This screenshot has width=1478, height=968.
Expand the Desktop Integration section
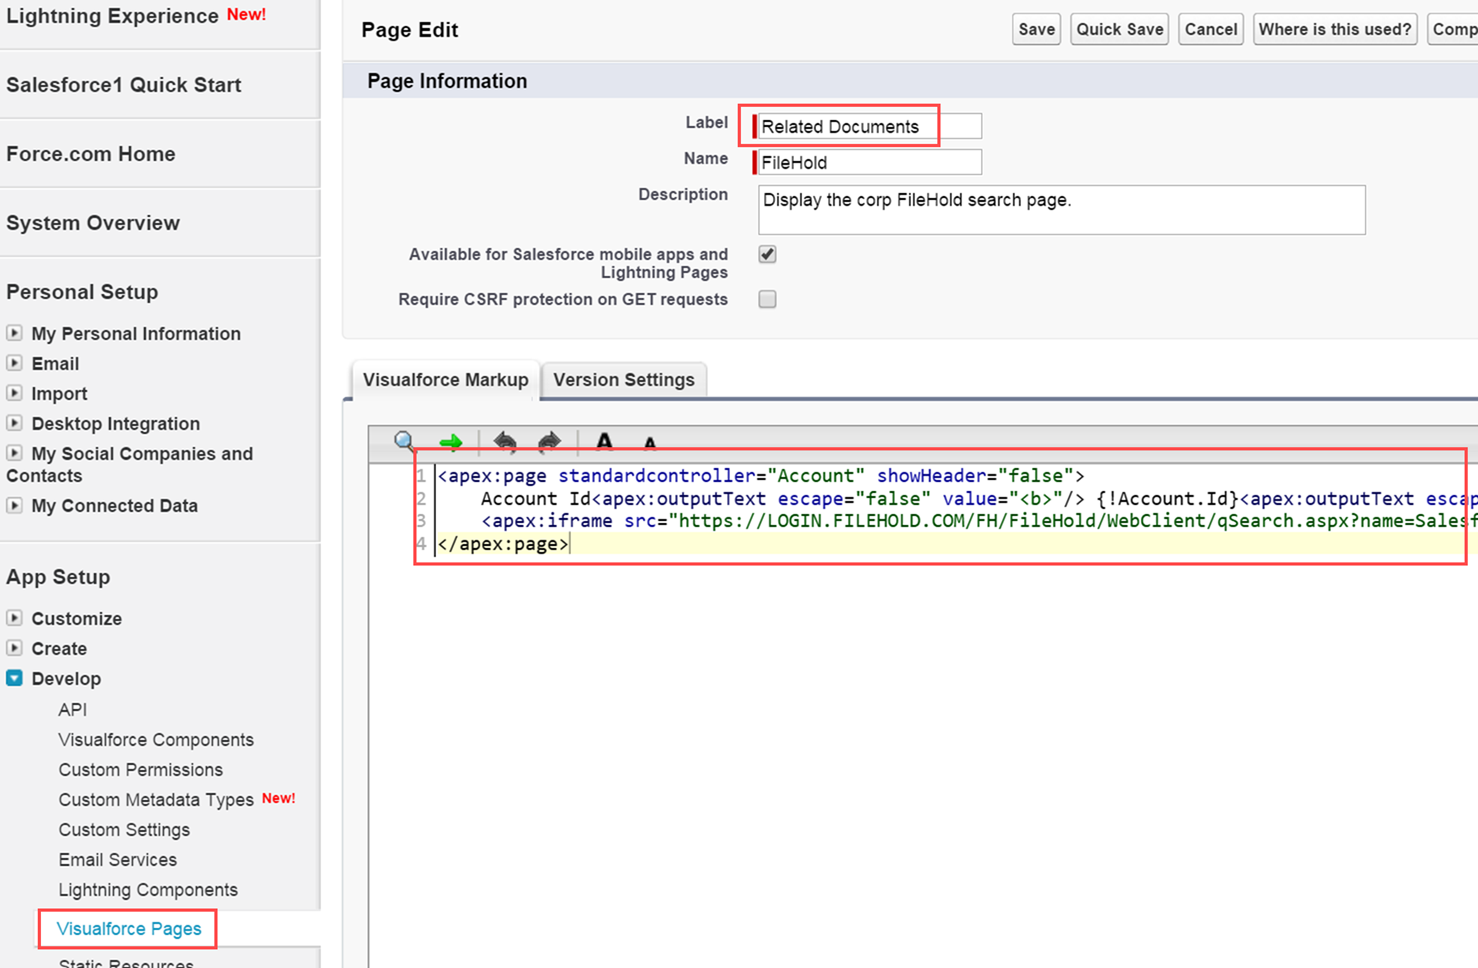15,423
